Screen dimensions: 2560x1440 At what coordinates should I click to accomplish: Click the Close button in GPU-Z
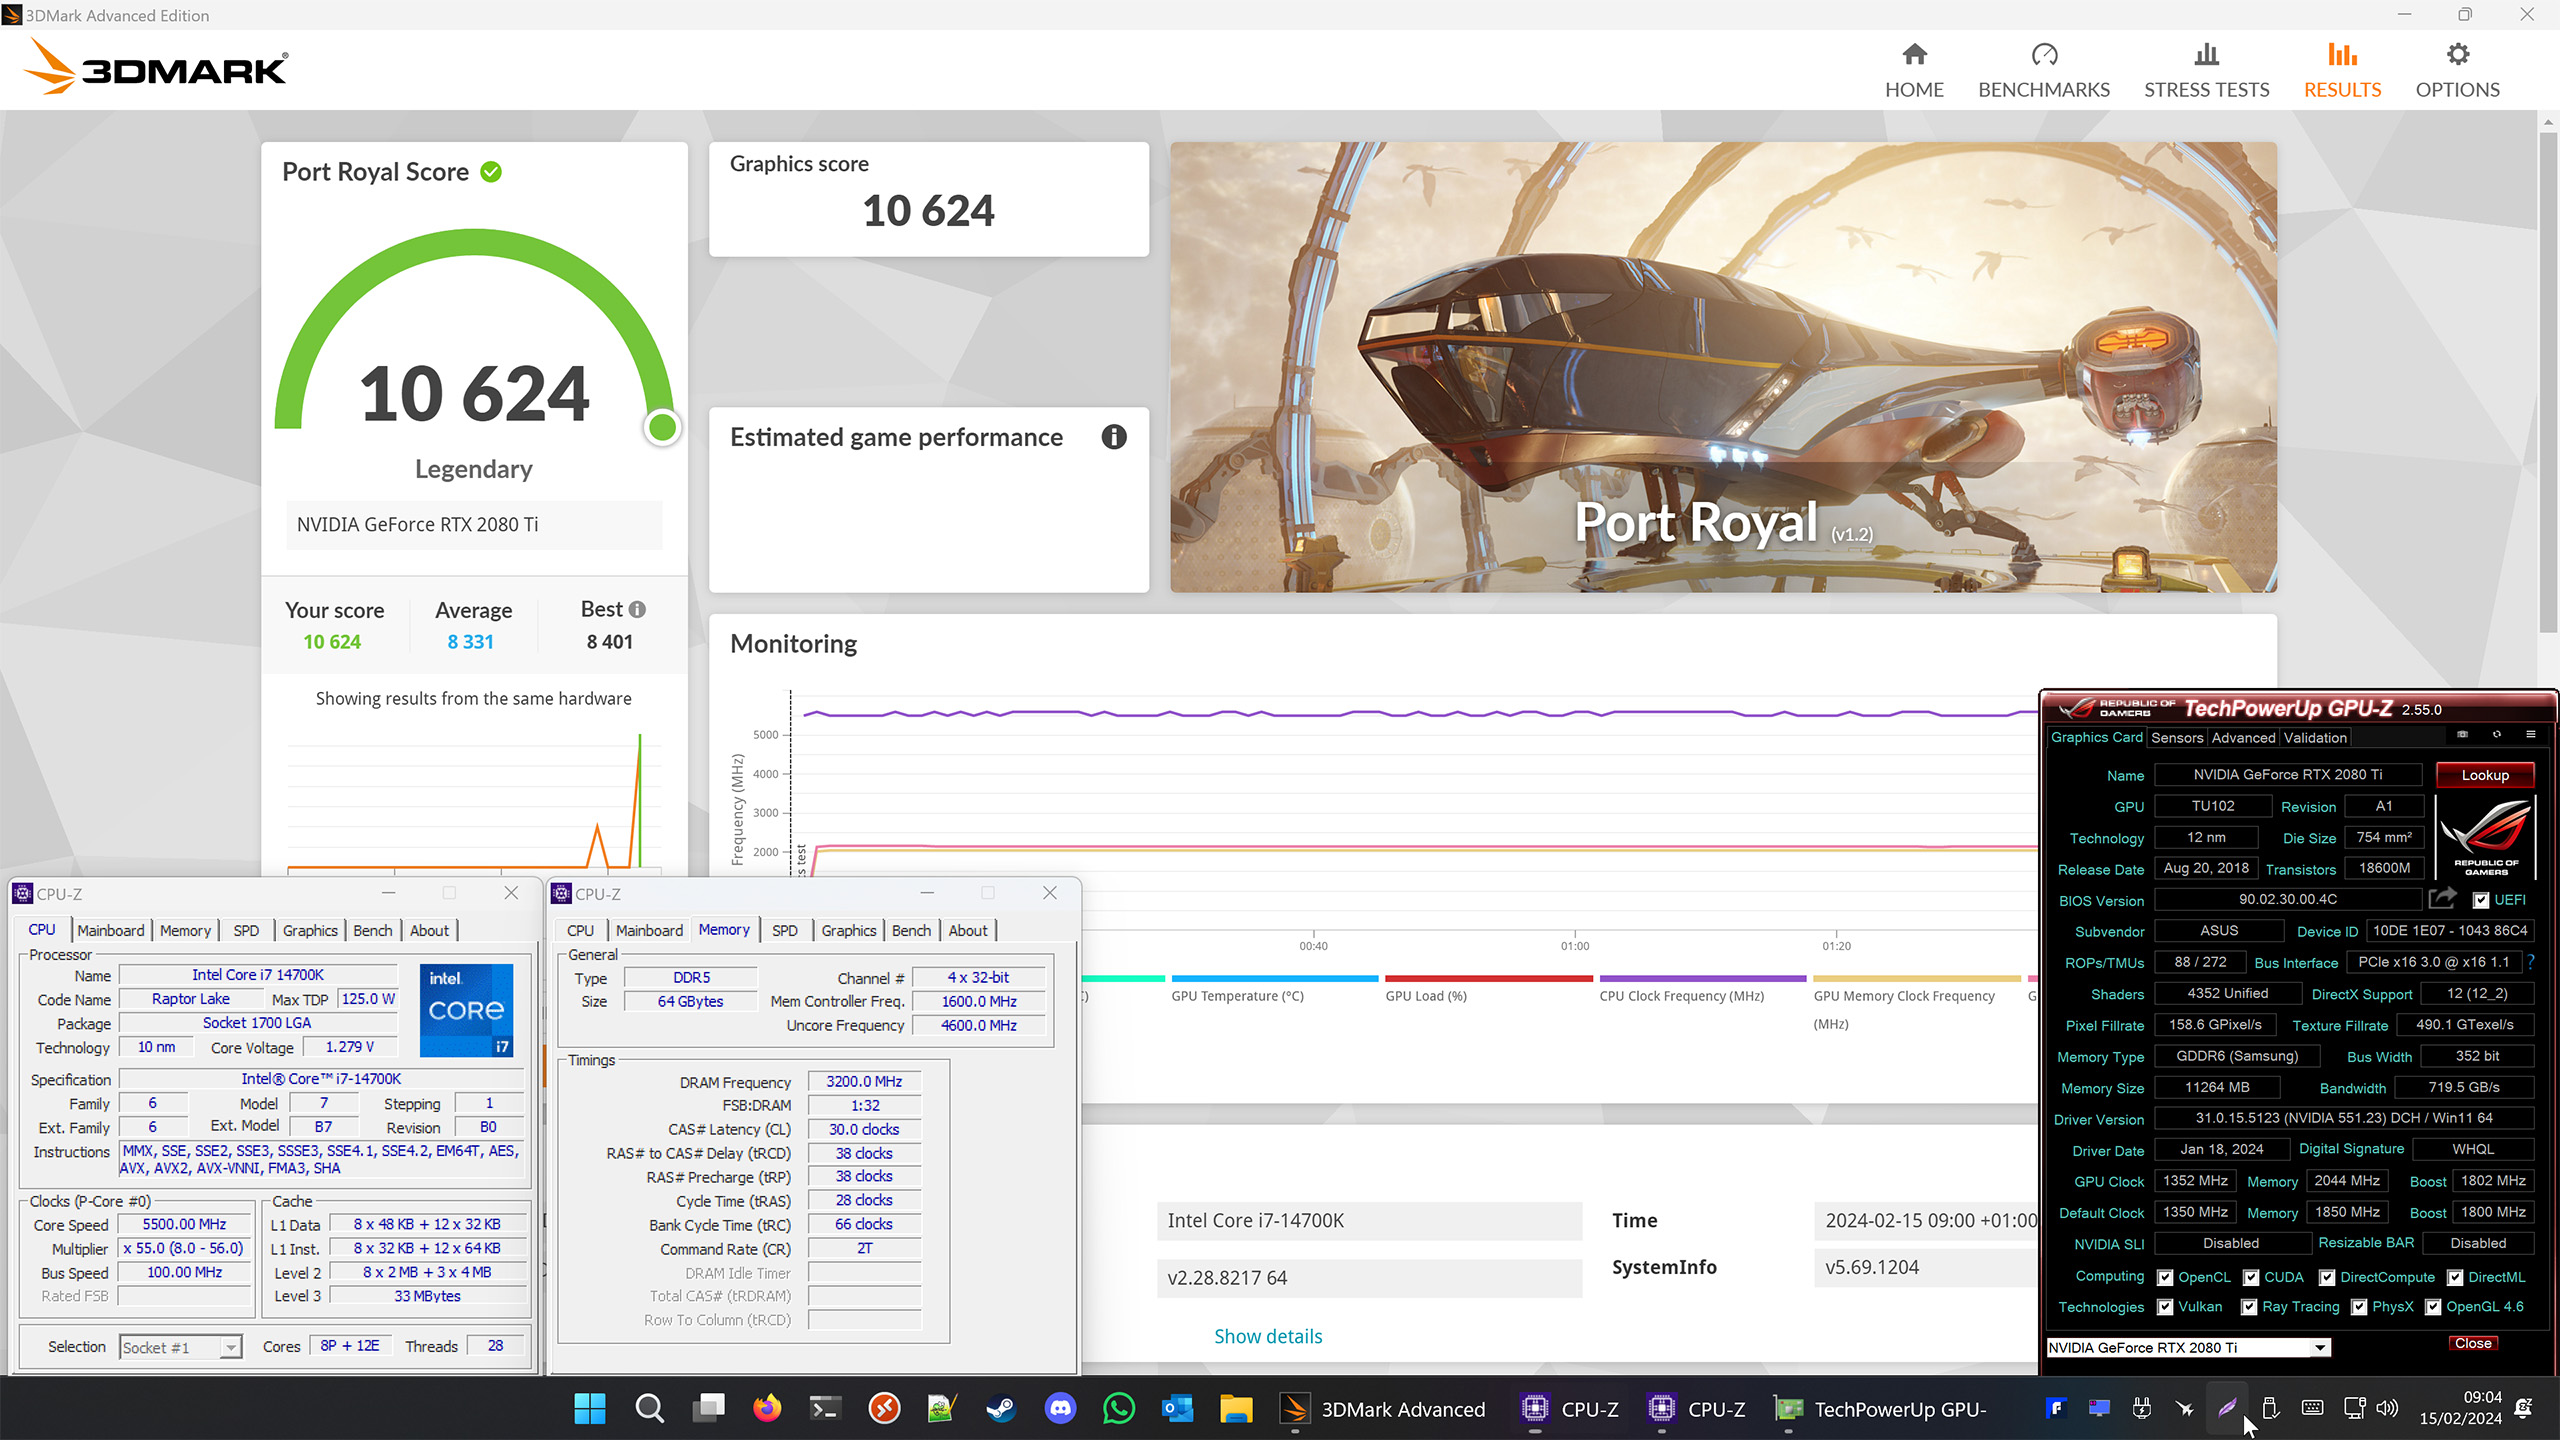point(2473,1343)
